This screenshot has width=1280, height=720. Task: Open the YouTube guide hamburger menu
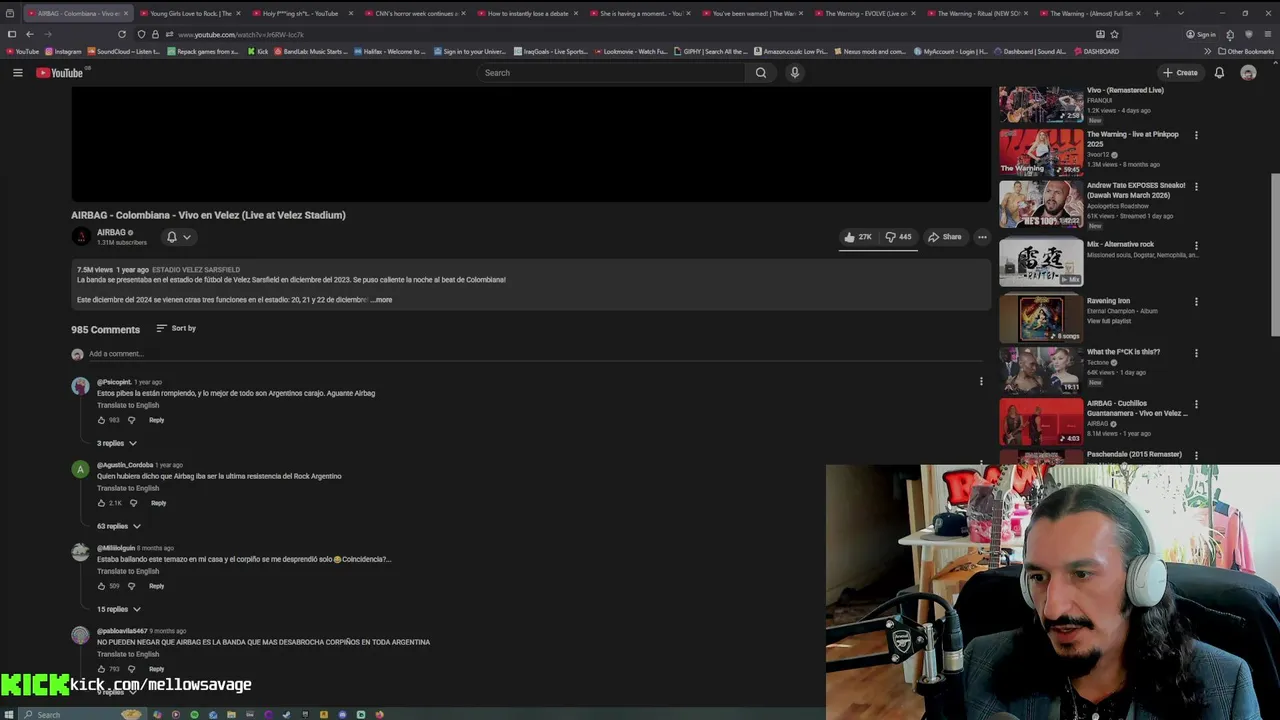pyautogui.click(x=17, y=72)
